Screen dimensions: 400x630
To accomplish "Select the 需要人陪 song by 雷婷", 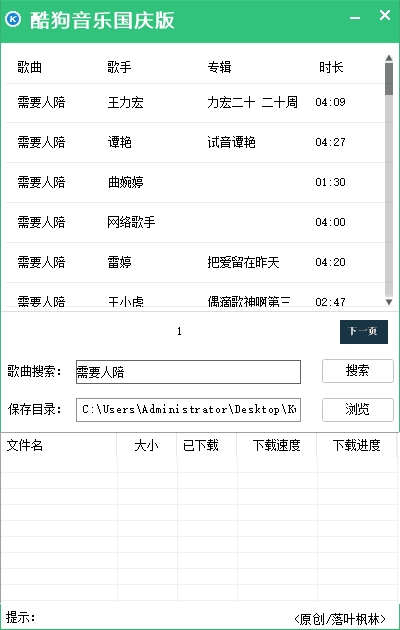I will [41, 262].
